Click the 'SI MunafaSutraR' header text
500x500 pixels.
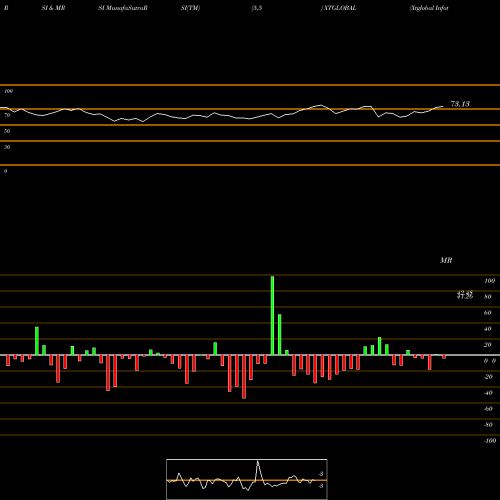[x=123, y=8]
